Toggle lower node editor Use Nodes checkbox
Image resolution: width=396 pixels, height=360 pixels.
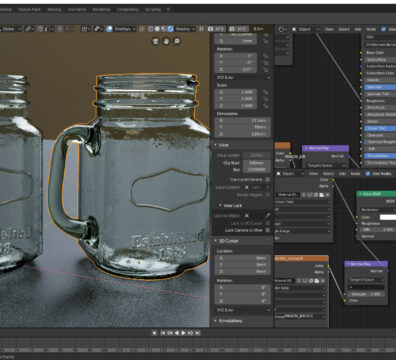point(368,174)
